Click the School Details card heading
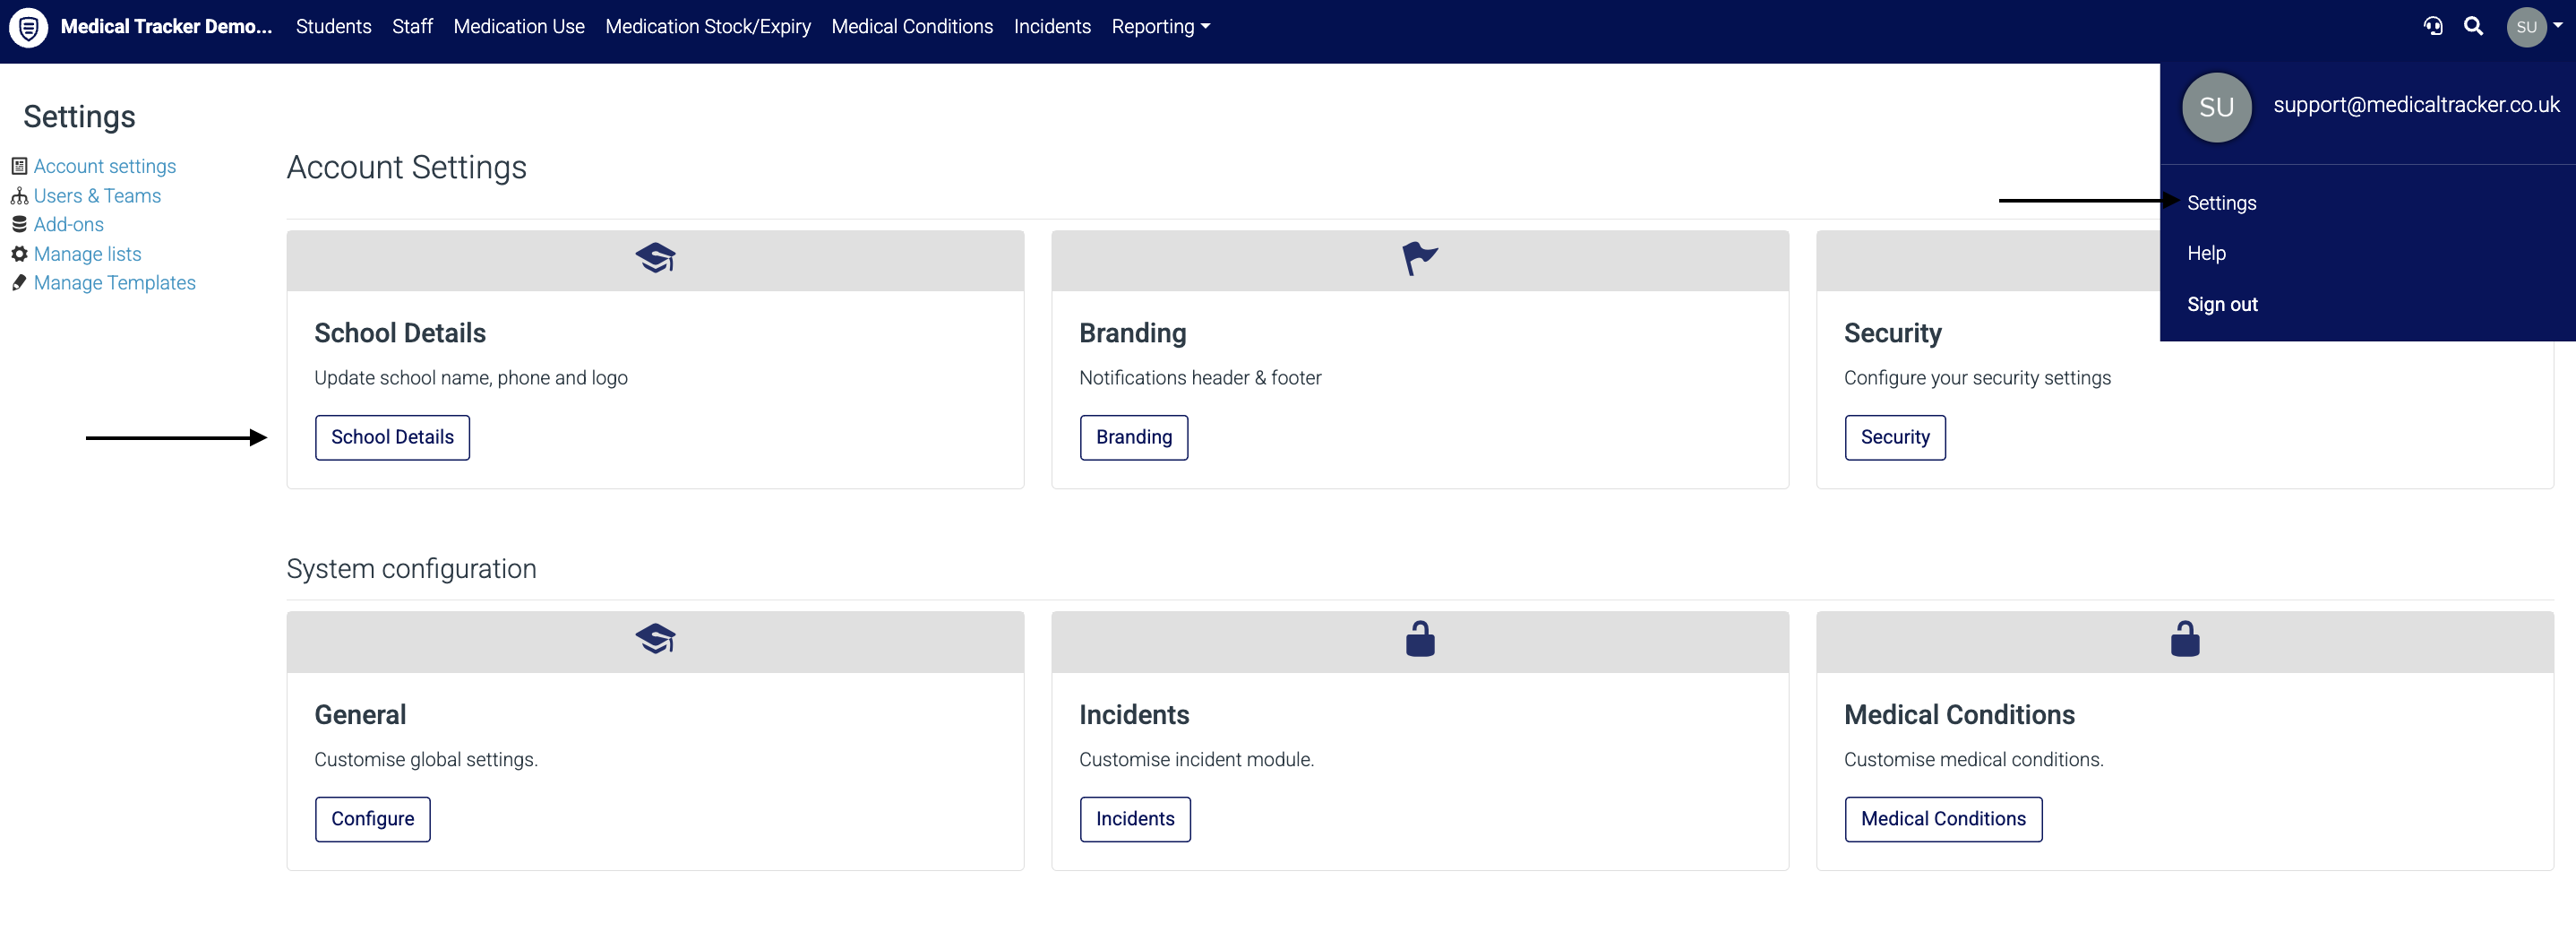This screenshot has width=2576, height=932. coord(400,333)
